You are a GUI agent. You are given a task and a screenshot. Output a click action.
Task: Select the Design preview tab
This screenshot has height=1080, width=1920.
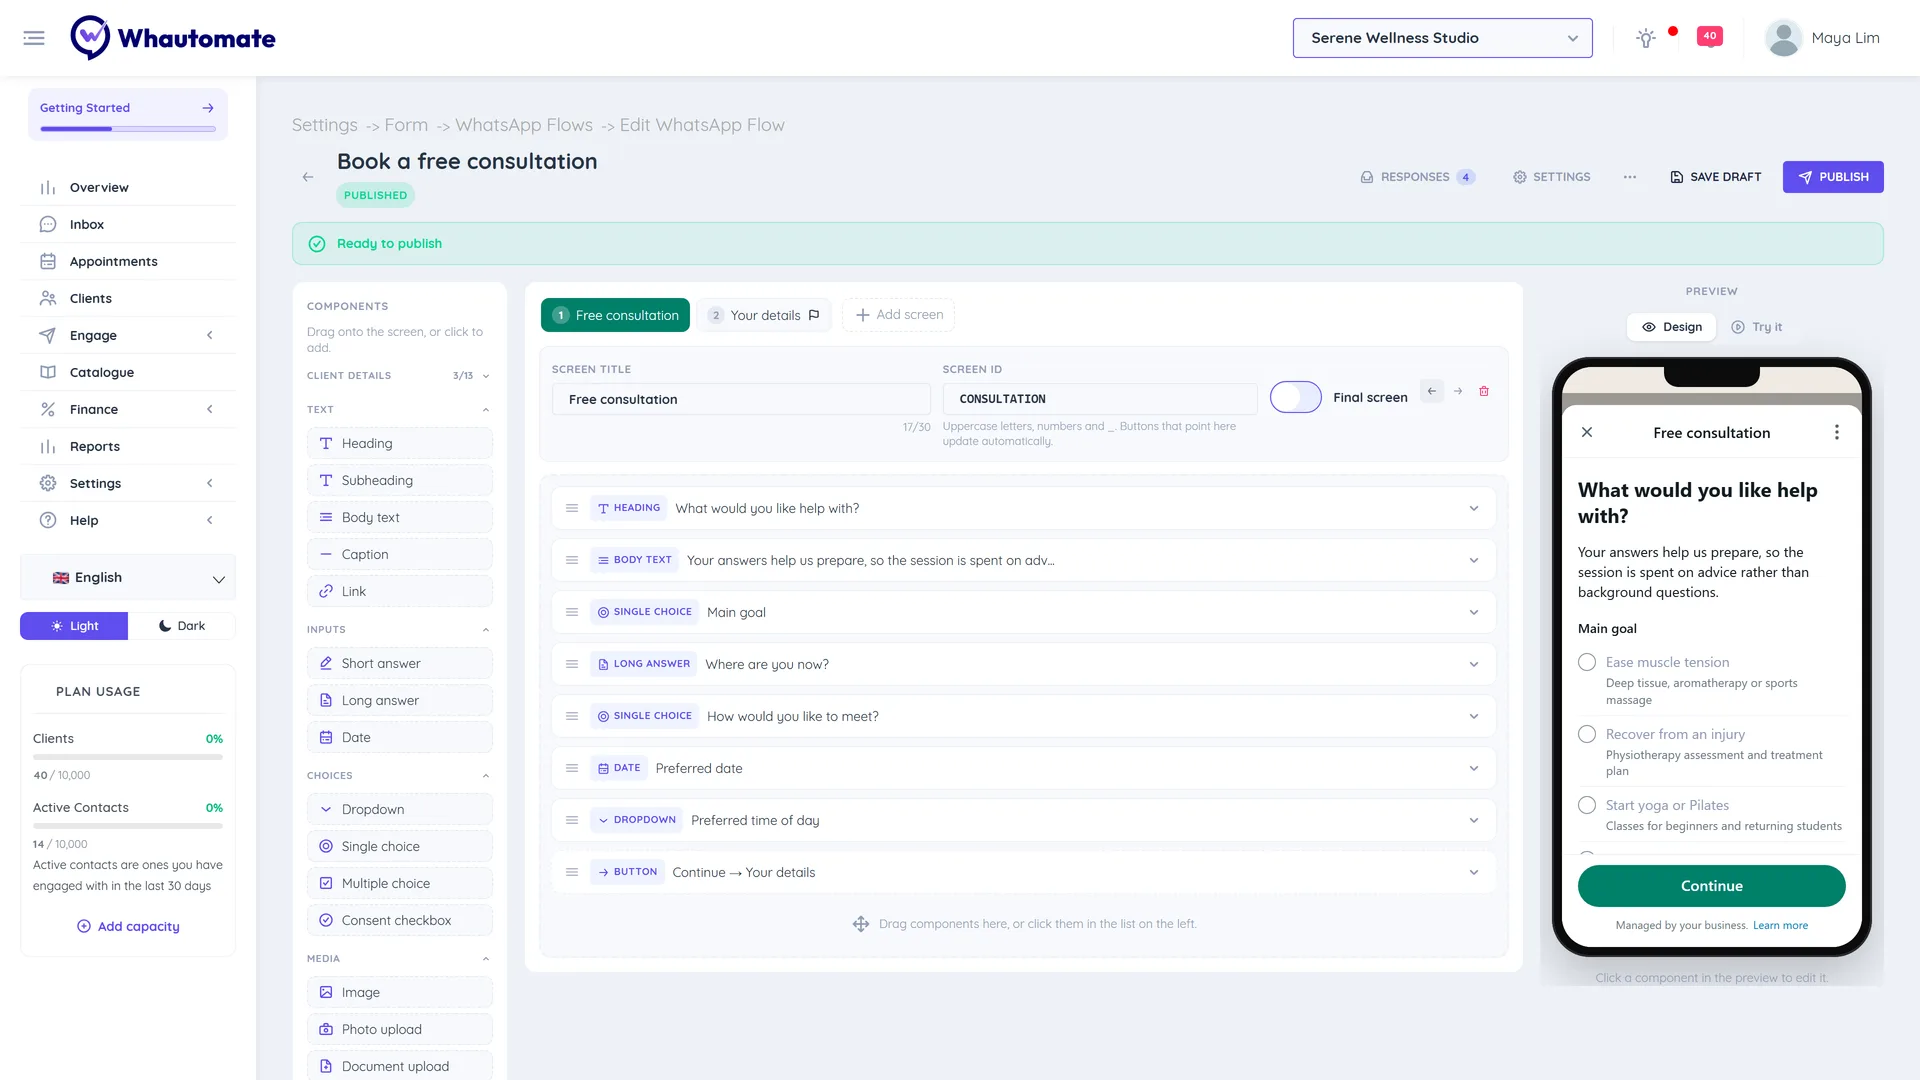click(x=1672, y=327)
